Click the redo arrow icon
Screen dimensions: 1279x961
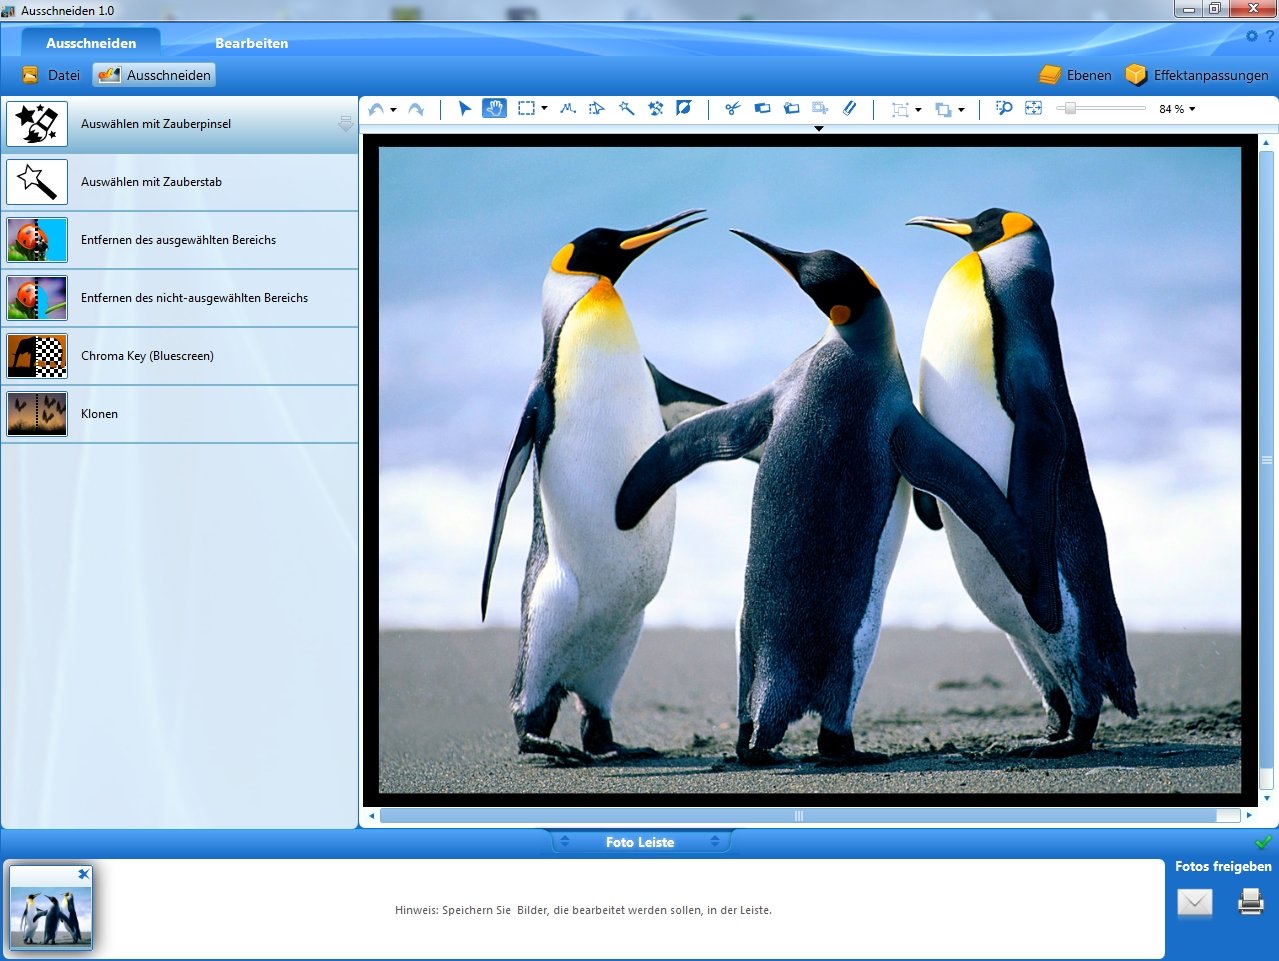click(416, 109)
